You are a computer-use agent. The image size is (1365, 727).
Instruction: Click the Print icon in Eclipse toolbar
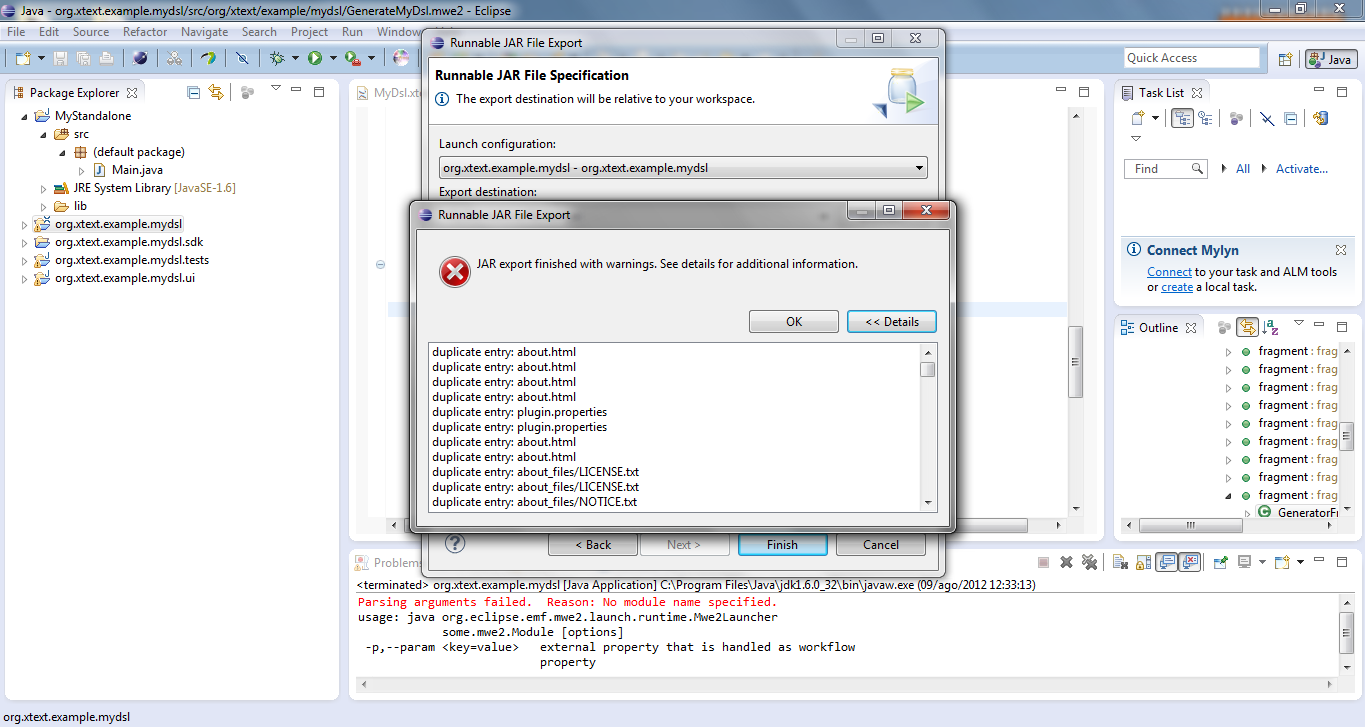point(106,59)
